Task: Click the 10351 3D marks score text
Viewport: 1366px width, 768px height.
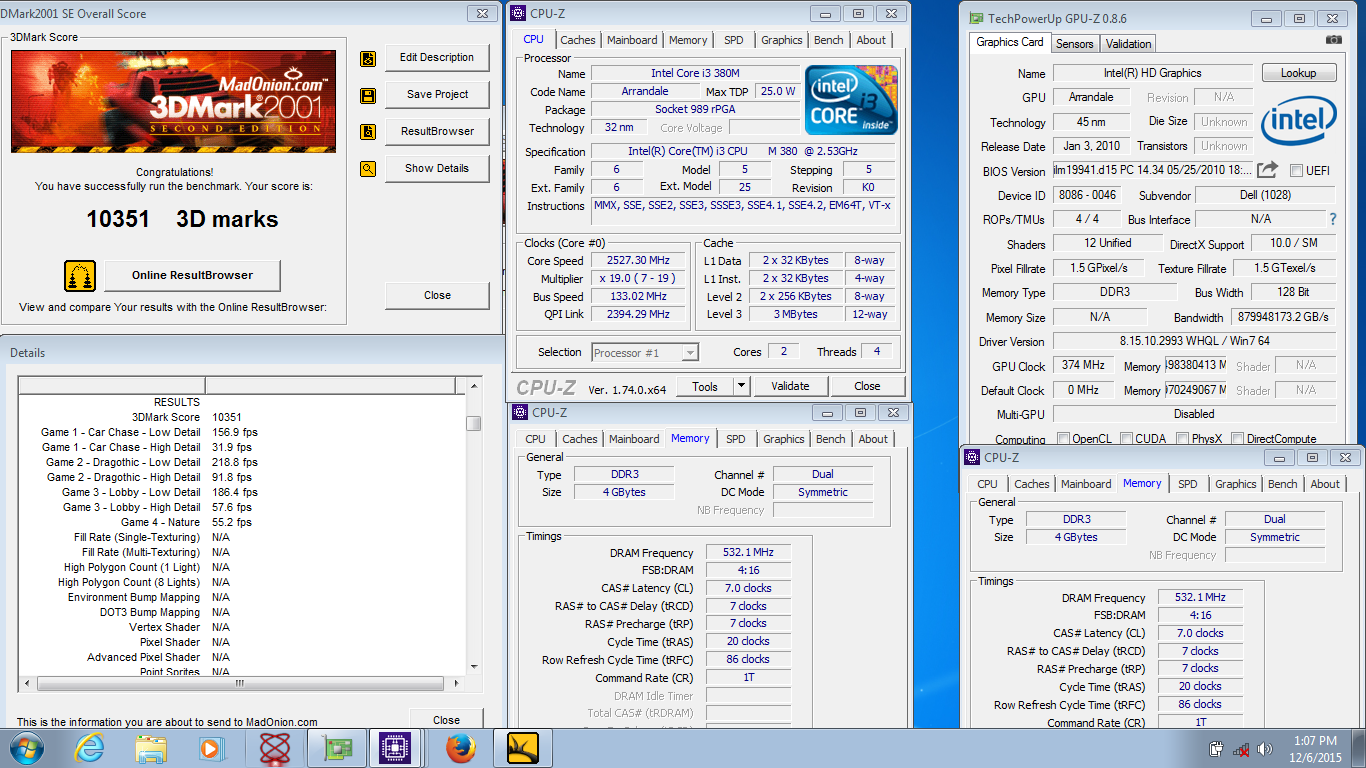Action: coord(182,219)
